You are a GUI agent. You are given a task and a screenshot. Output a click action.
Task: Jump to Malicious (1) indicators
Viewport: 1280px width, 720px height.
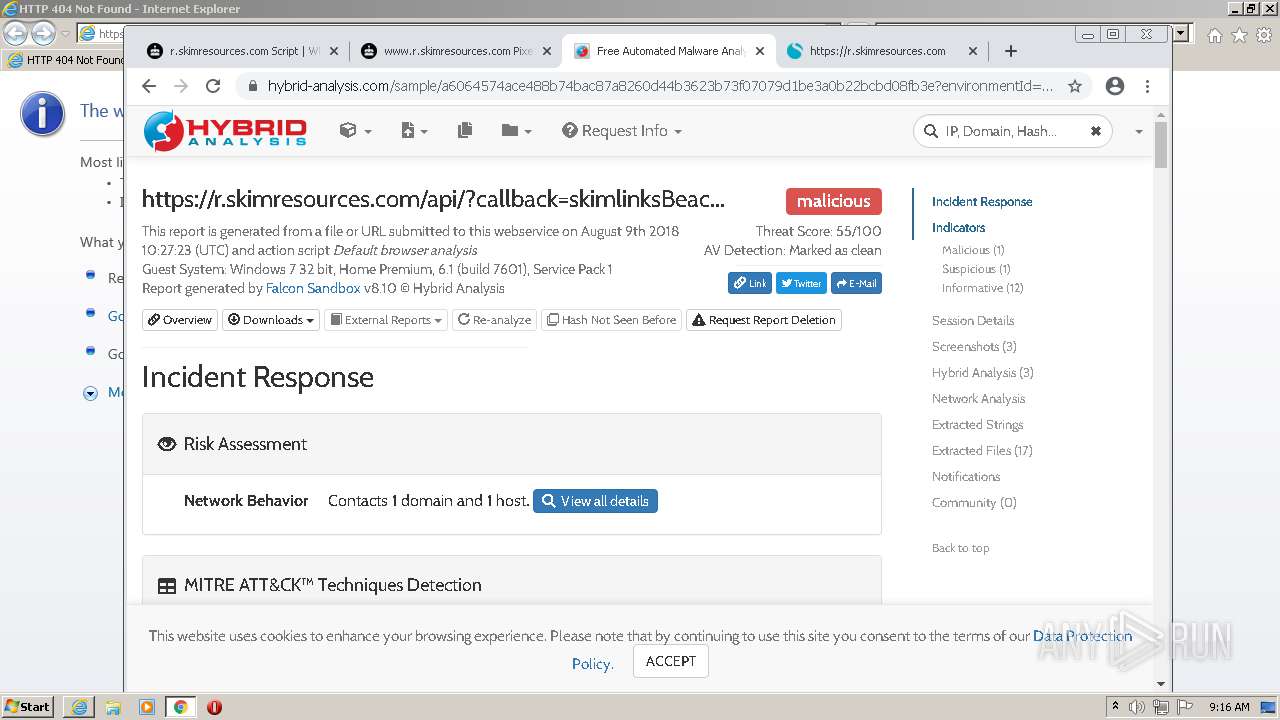point(973,250)
